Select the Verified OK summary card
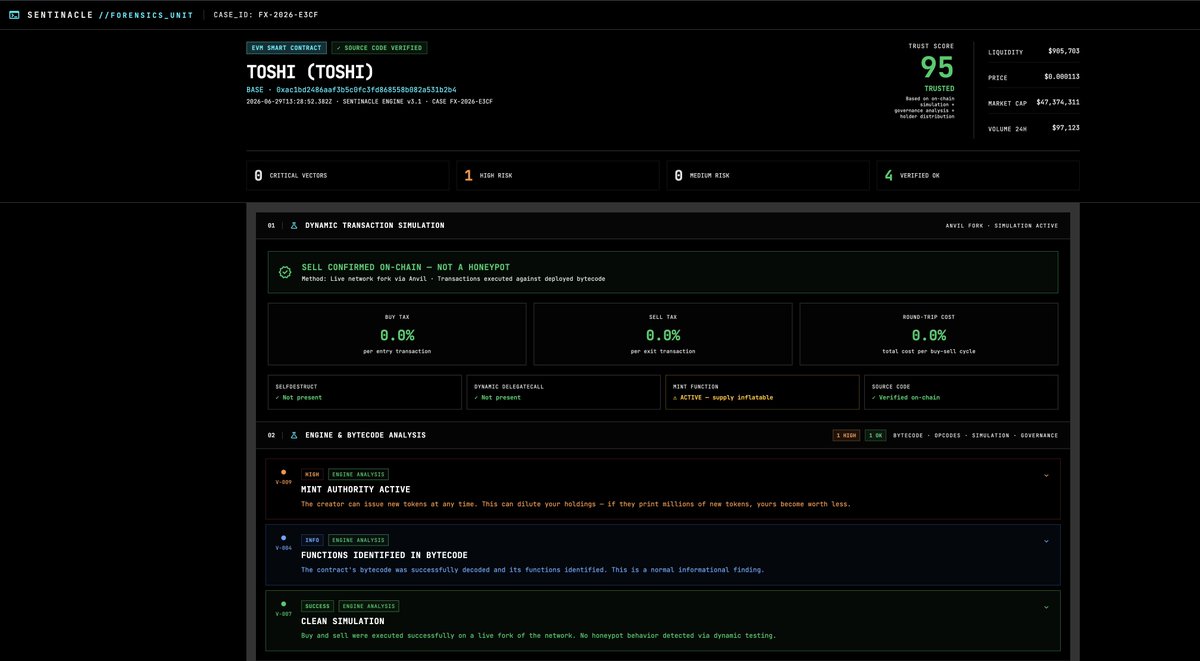The width and height of the screenshot is (1200, 661). [978, 175]
